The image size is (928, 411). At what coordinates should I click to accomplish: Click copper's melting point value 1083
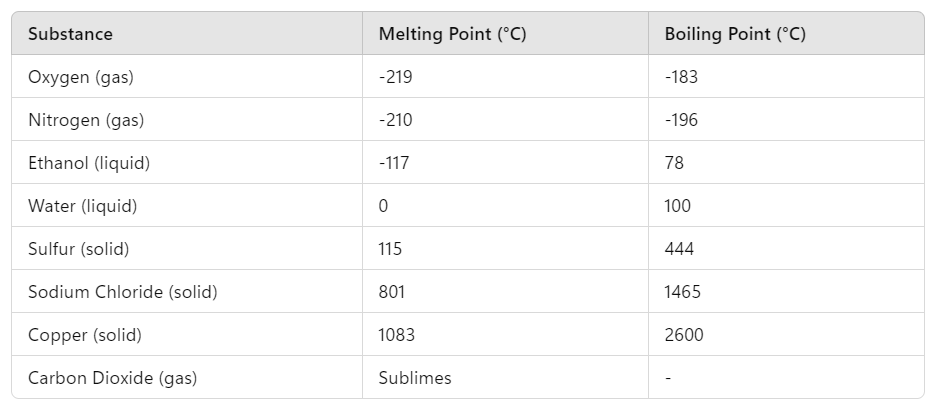(x=397, y=335)
